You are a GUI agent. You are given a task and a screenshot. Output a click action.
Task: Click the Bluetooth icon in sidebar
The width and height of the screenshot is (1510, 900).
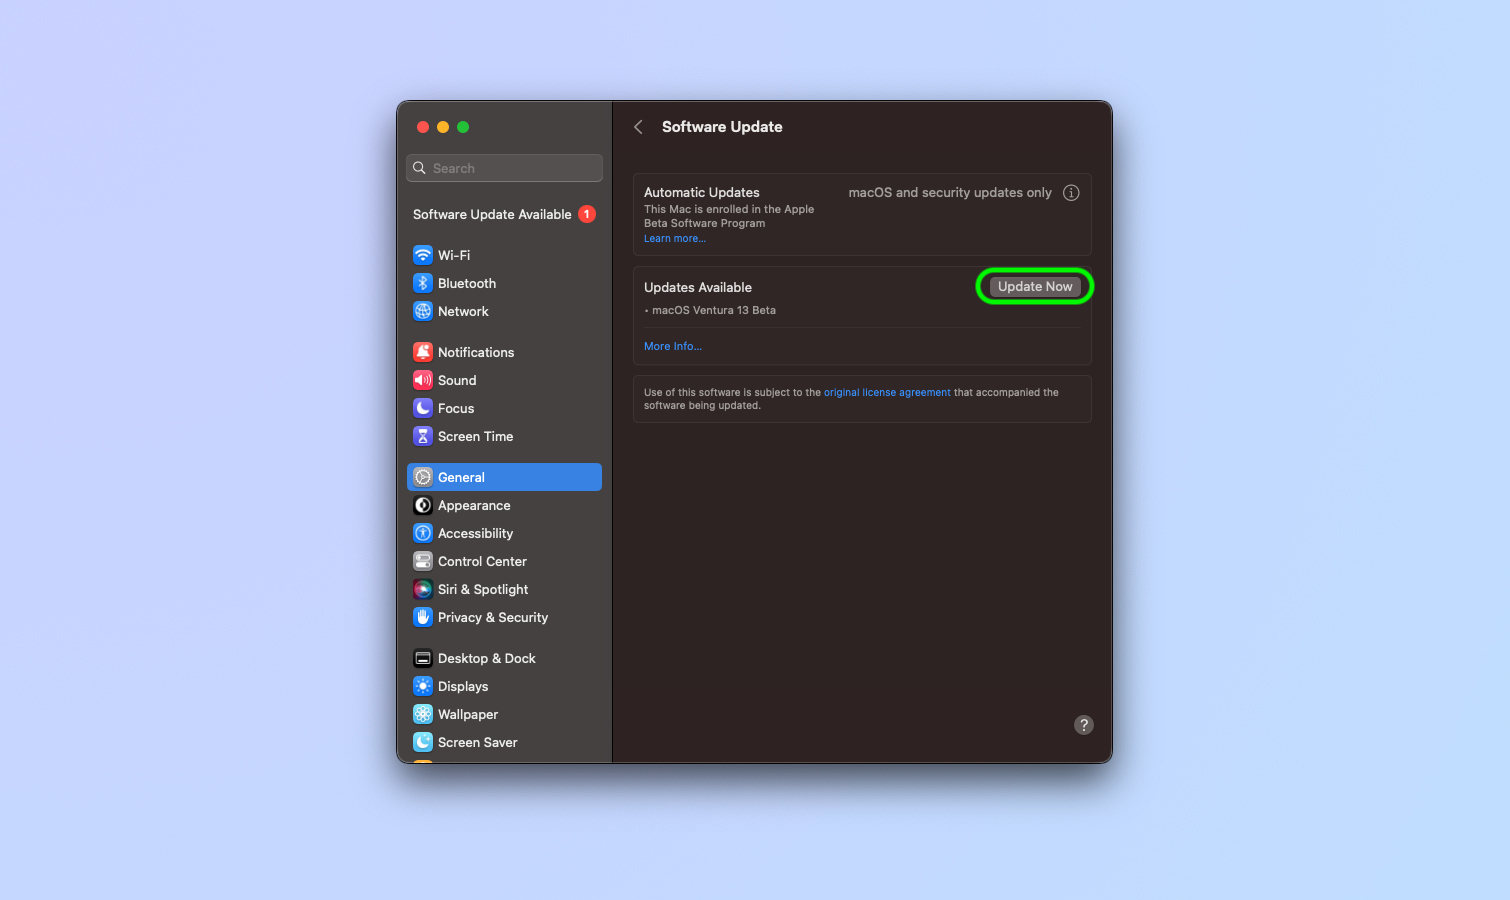click(423, 283)
